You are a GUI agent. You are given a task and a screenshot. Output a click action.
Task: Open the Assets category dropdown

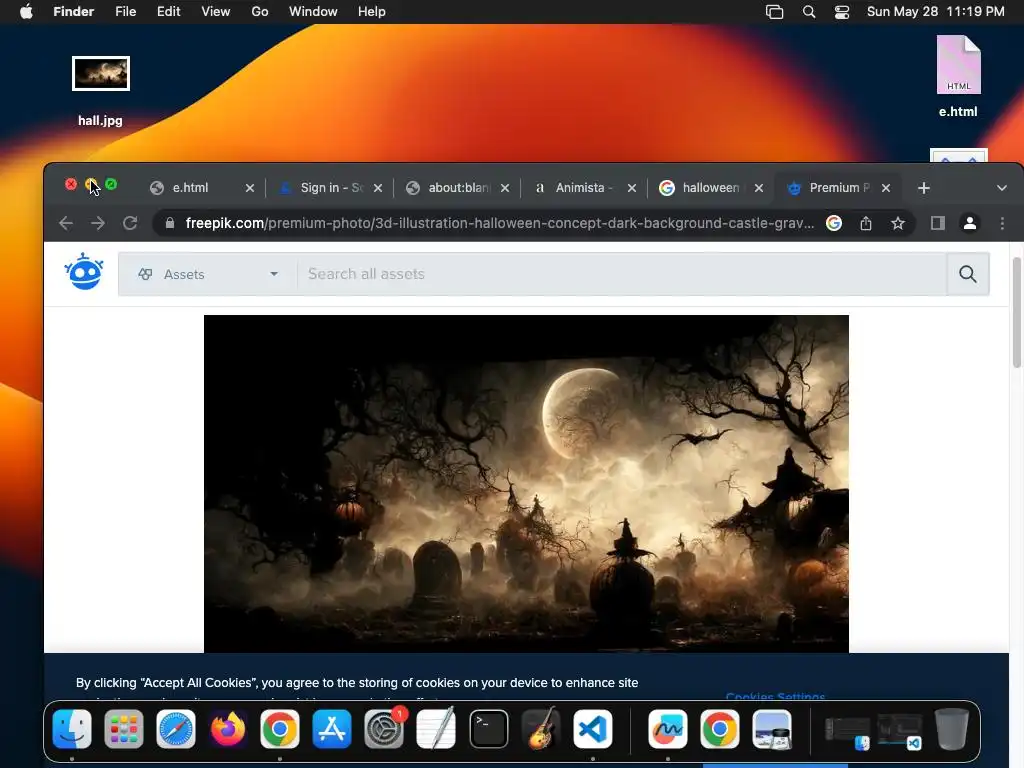click(x=208, y=274)
